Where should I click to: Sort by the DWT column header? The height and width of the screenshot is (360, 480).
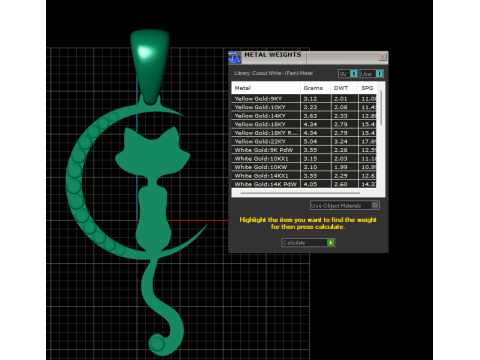coord(344,88)
